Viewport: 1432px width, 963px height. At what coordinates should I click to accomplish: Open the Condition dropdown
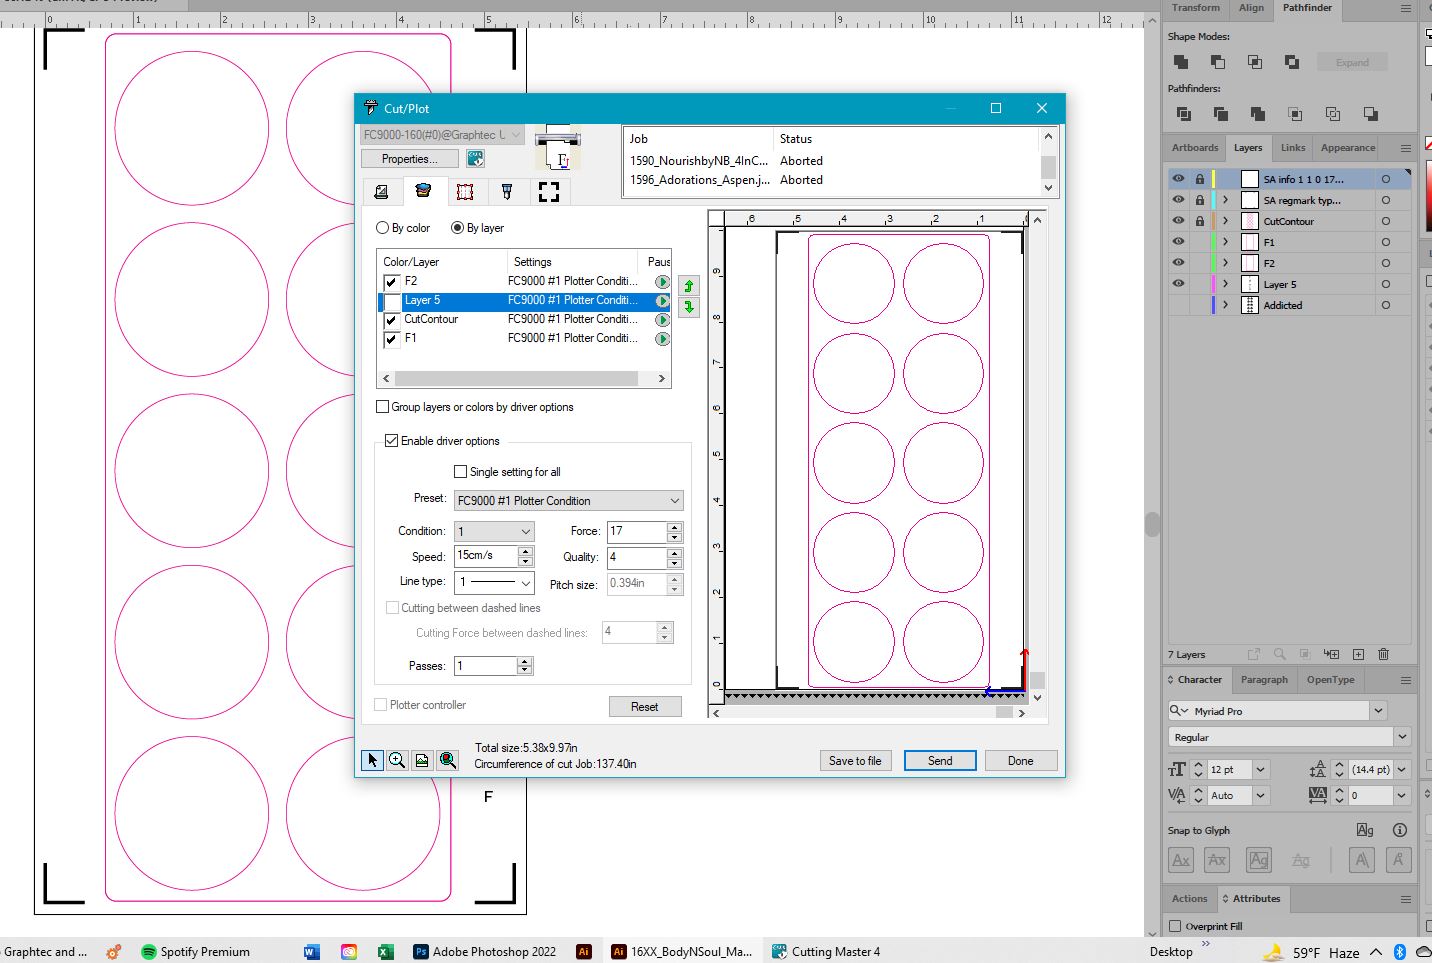point(494,531)
